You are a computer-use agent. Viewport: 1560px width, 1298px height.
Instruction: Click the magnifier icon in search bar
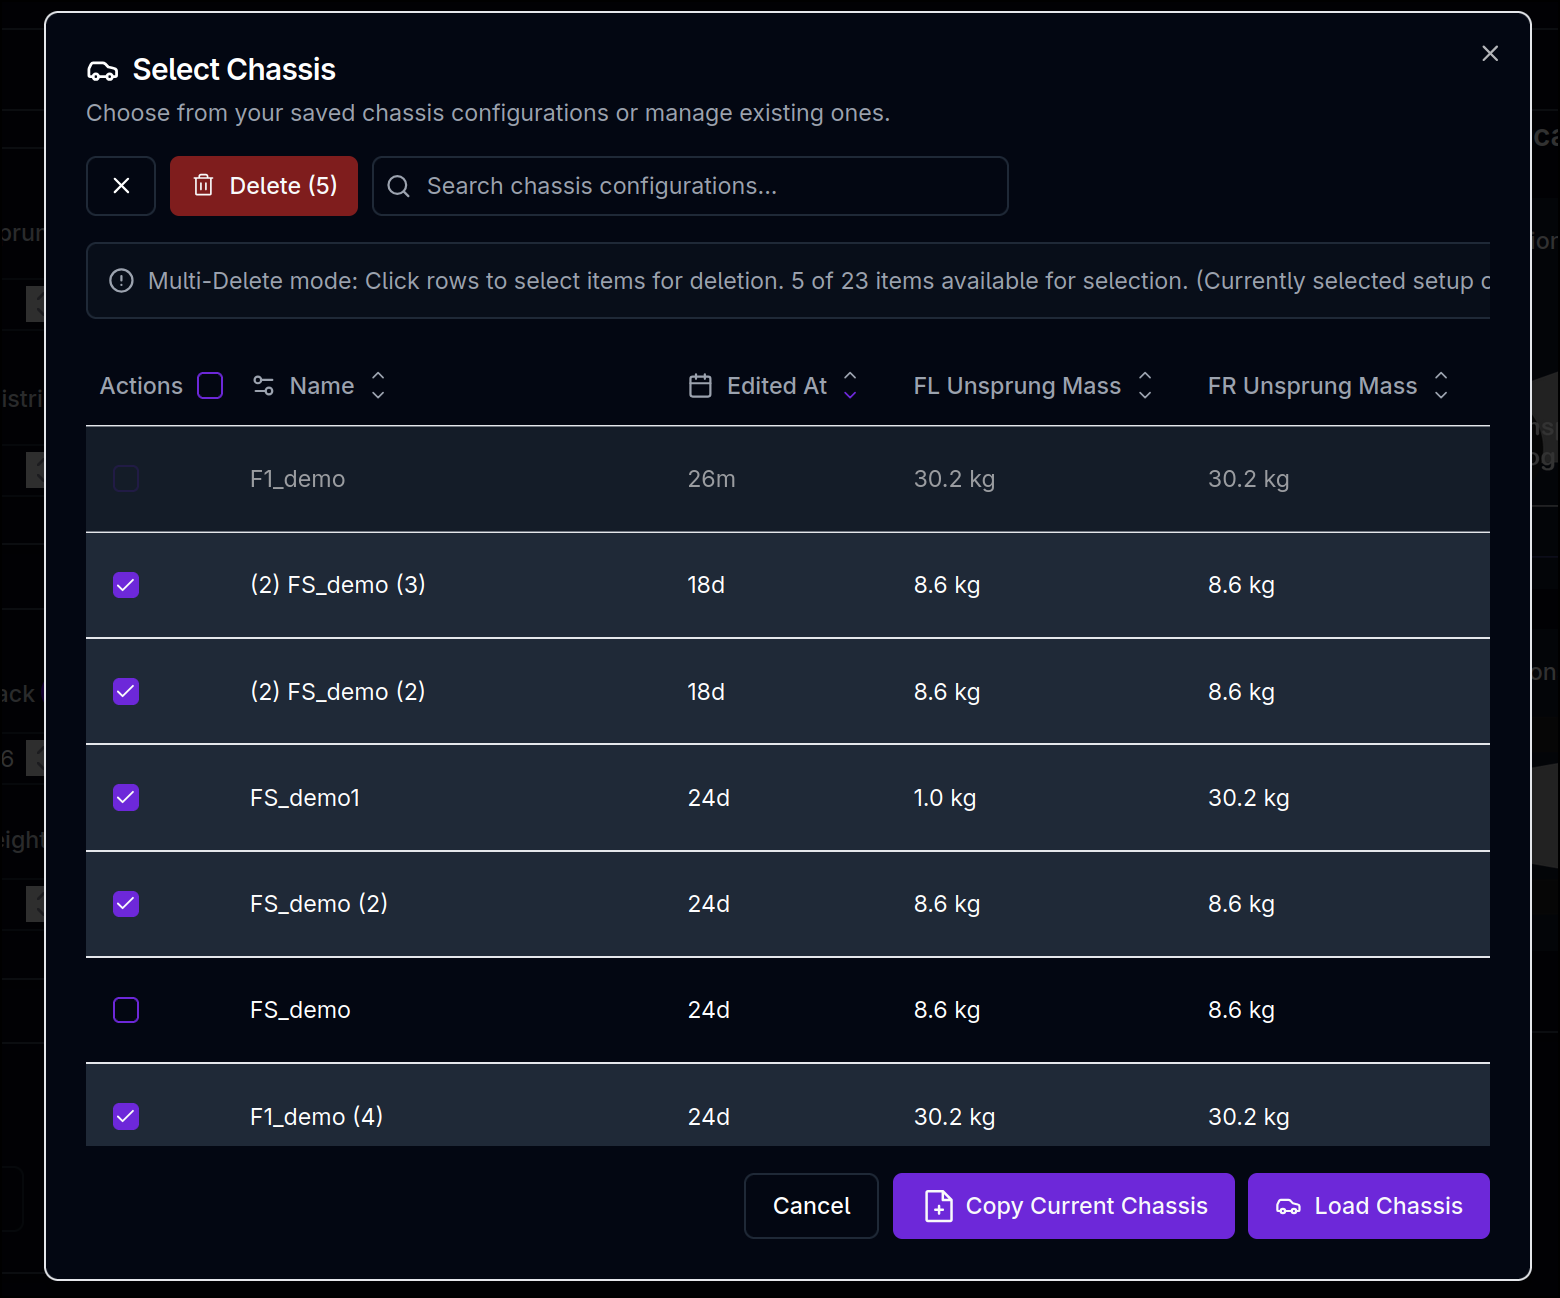pos(399,186)
